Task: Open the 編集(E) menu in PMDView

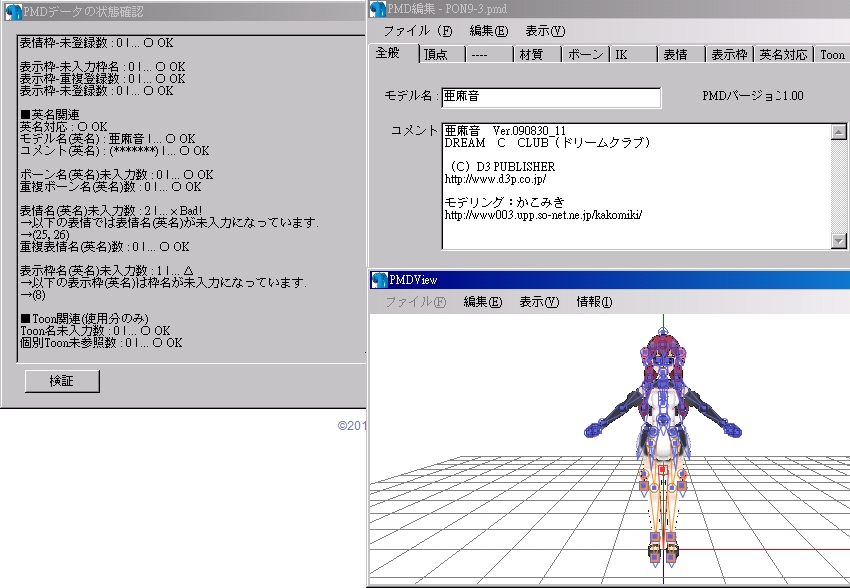Action: point(482,302)
